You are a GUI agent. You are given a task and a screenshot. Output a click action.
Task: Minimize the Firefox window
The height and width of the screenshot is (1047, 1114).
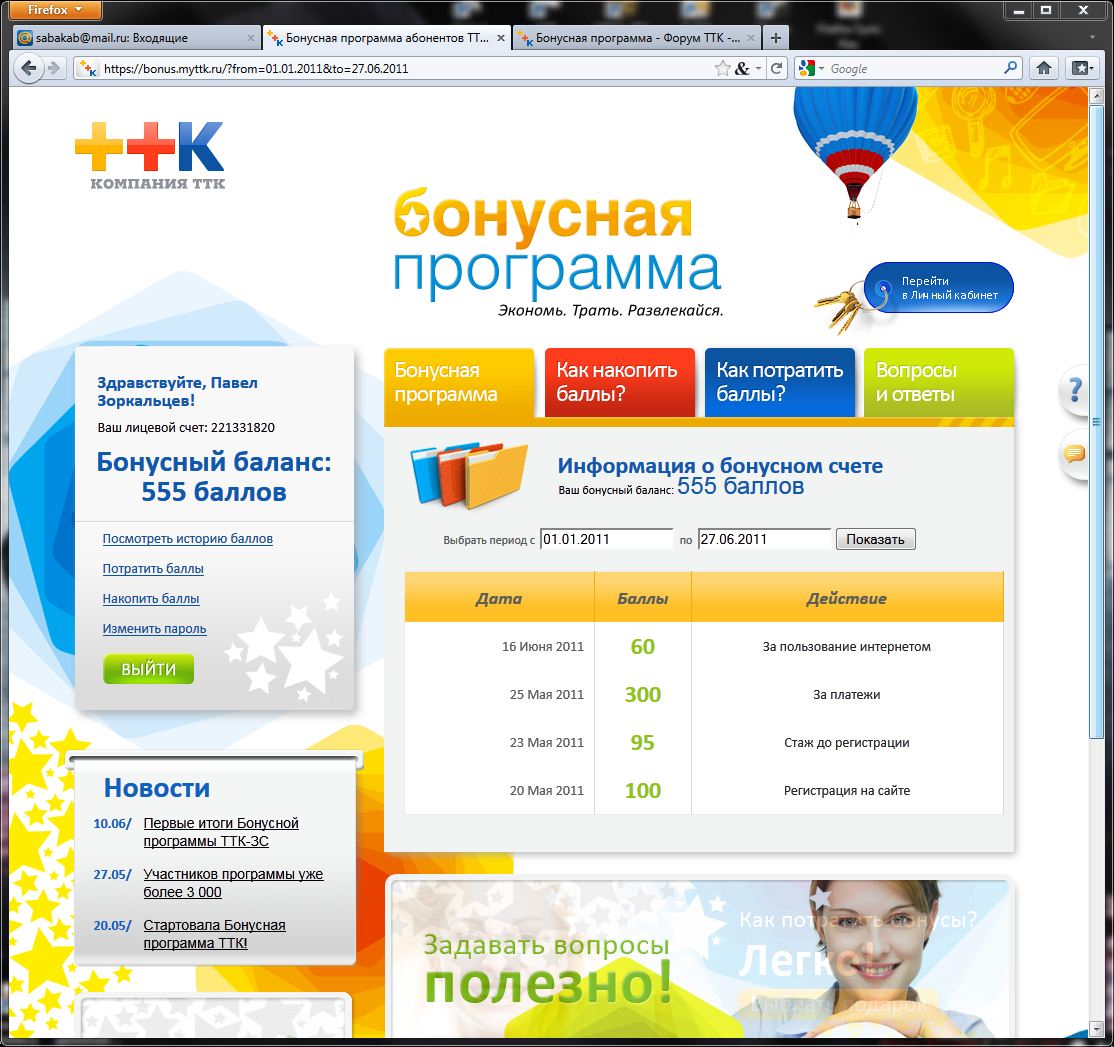[x=1020, y=10]
